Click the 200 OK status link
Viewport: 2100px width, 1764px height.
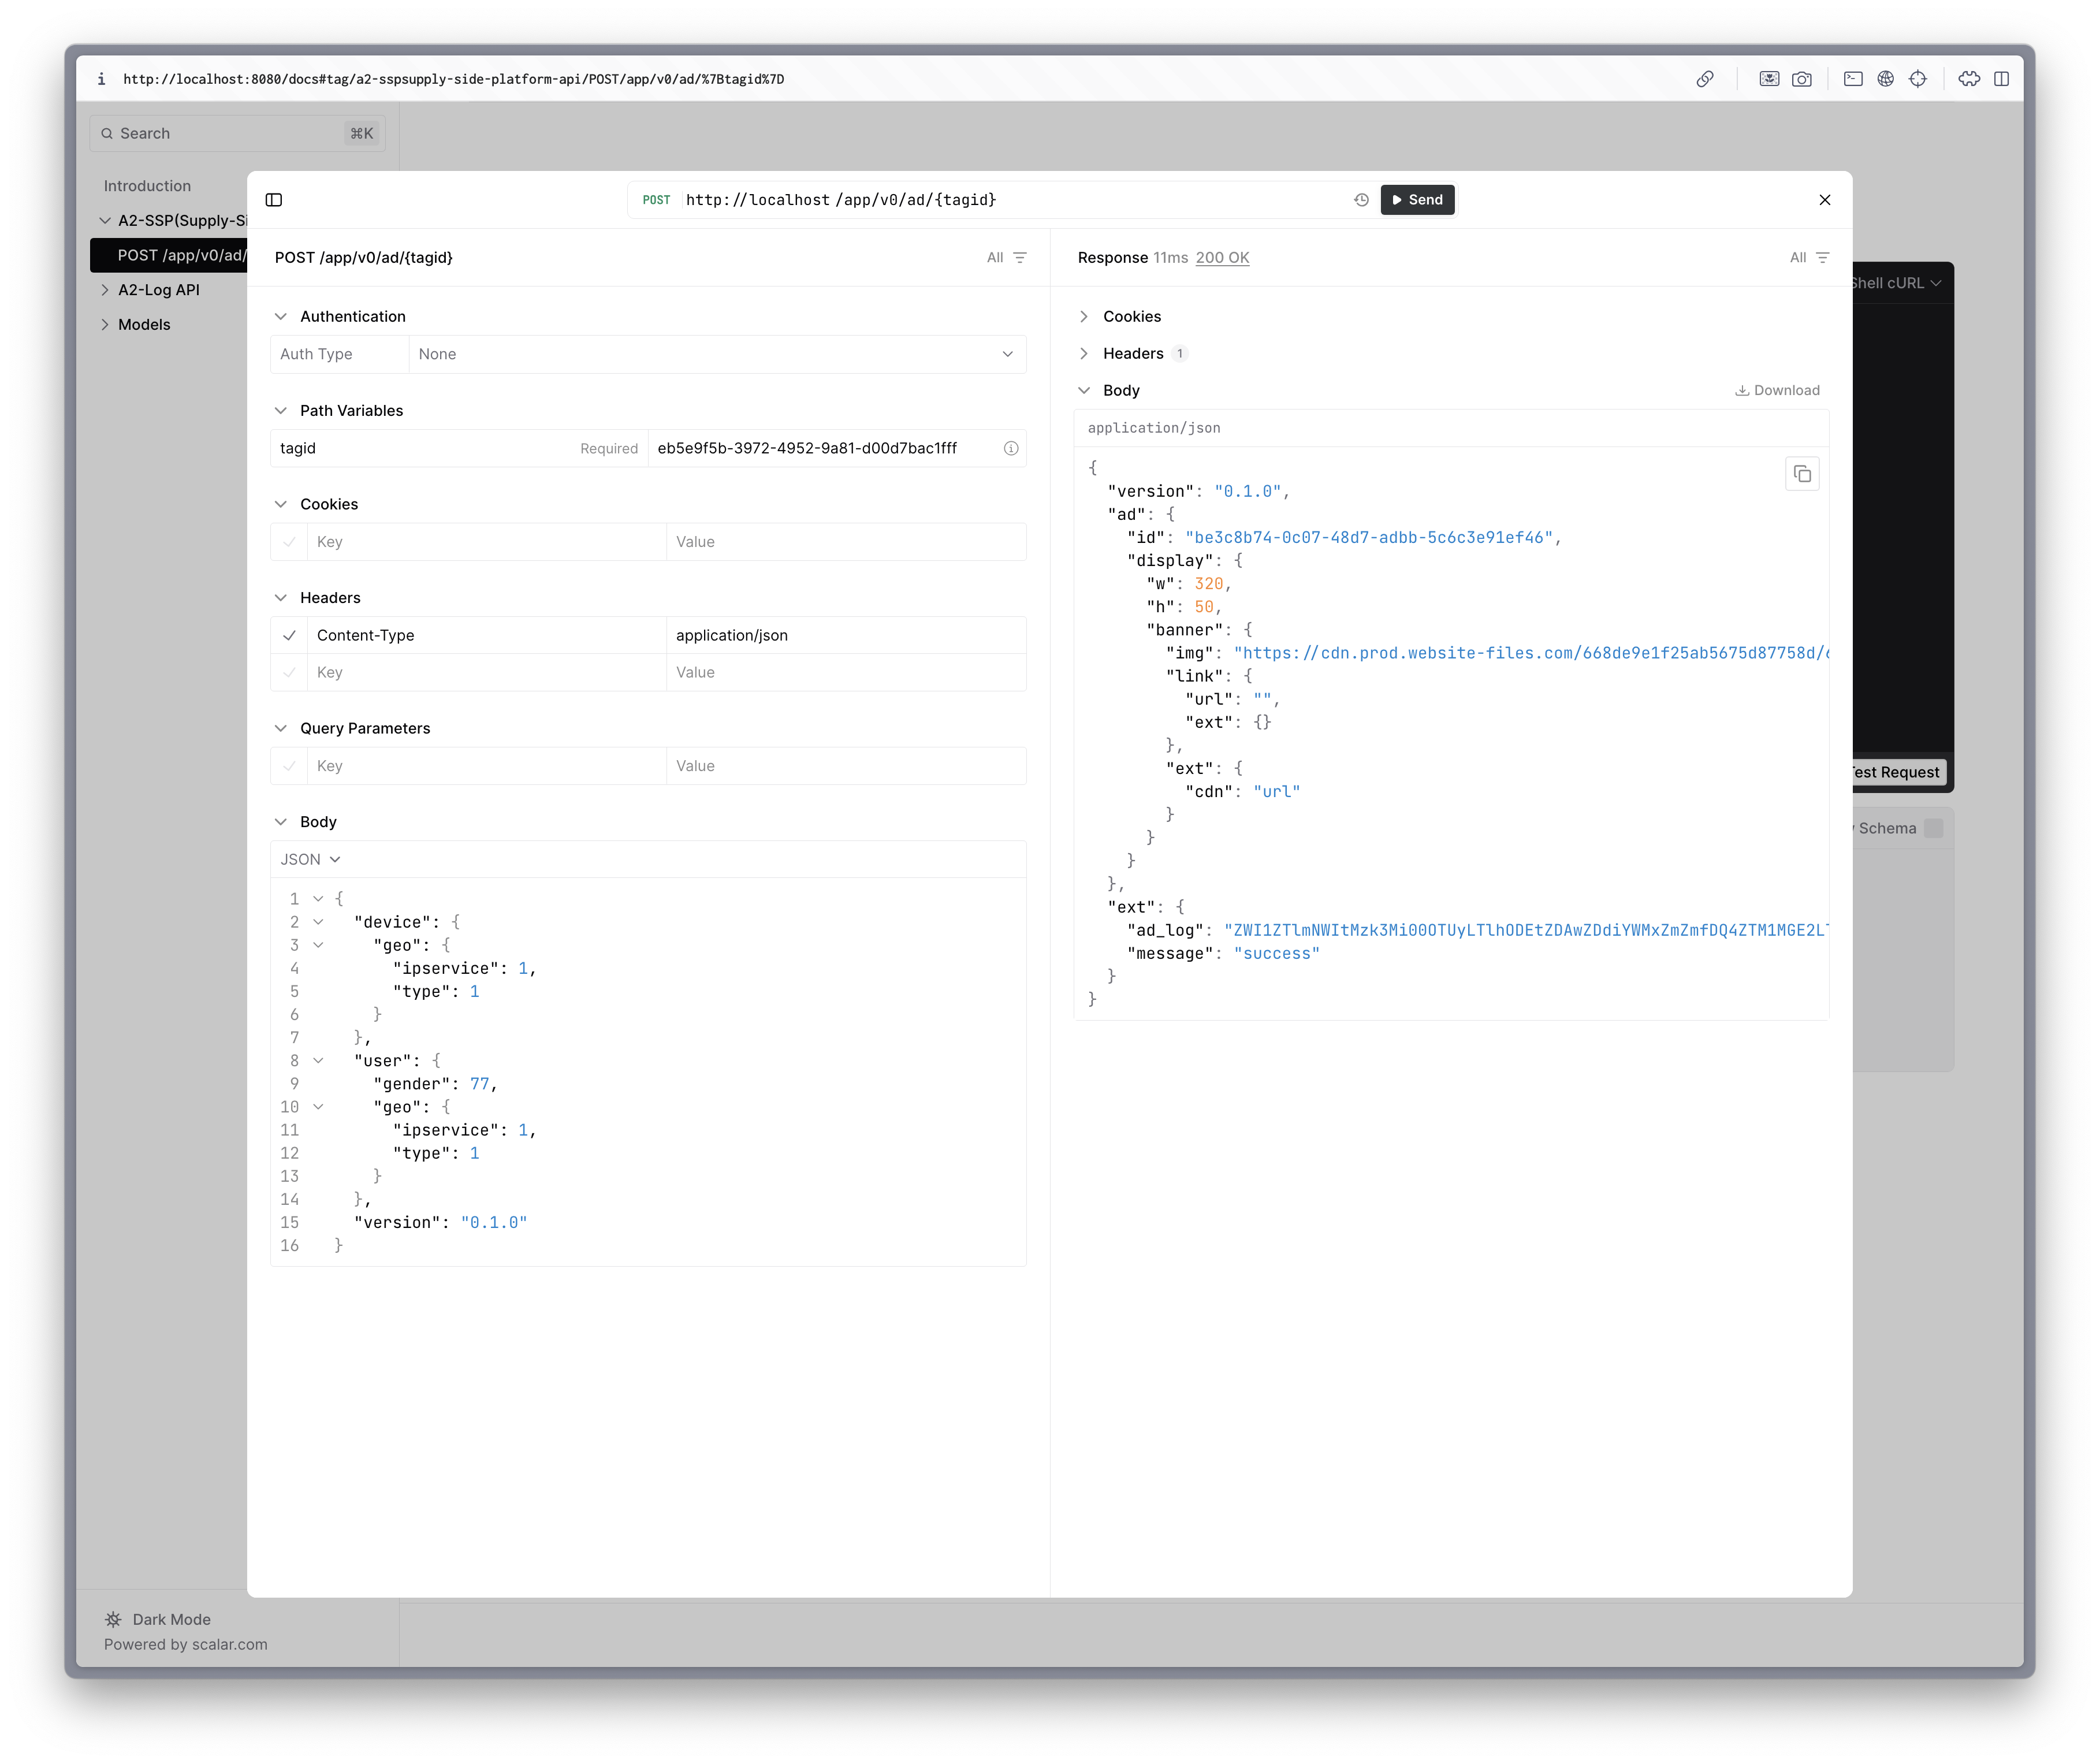click(1222, 258)
